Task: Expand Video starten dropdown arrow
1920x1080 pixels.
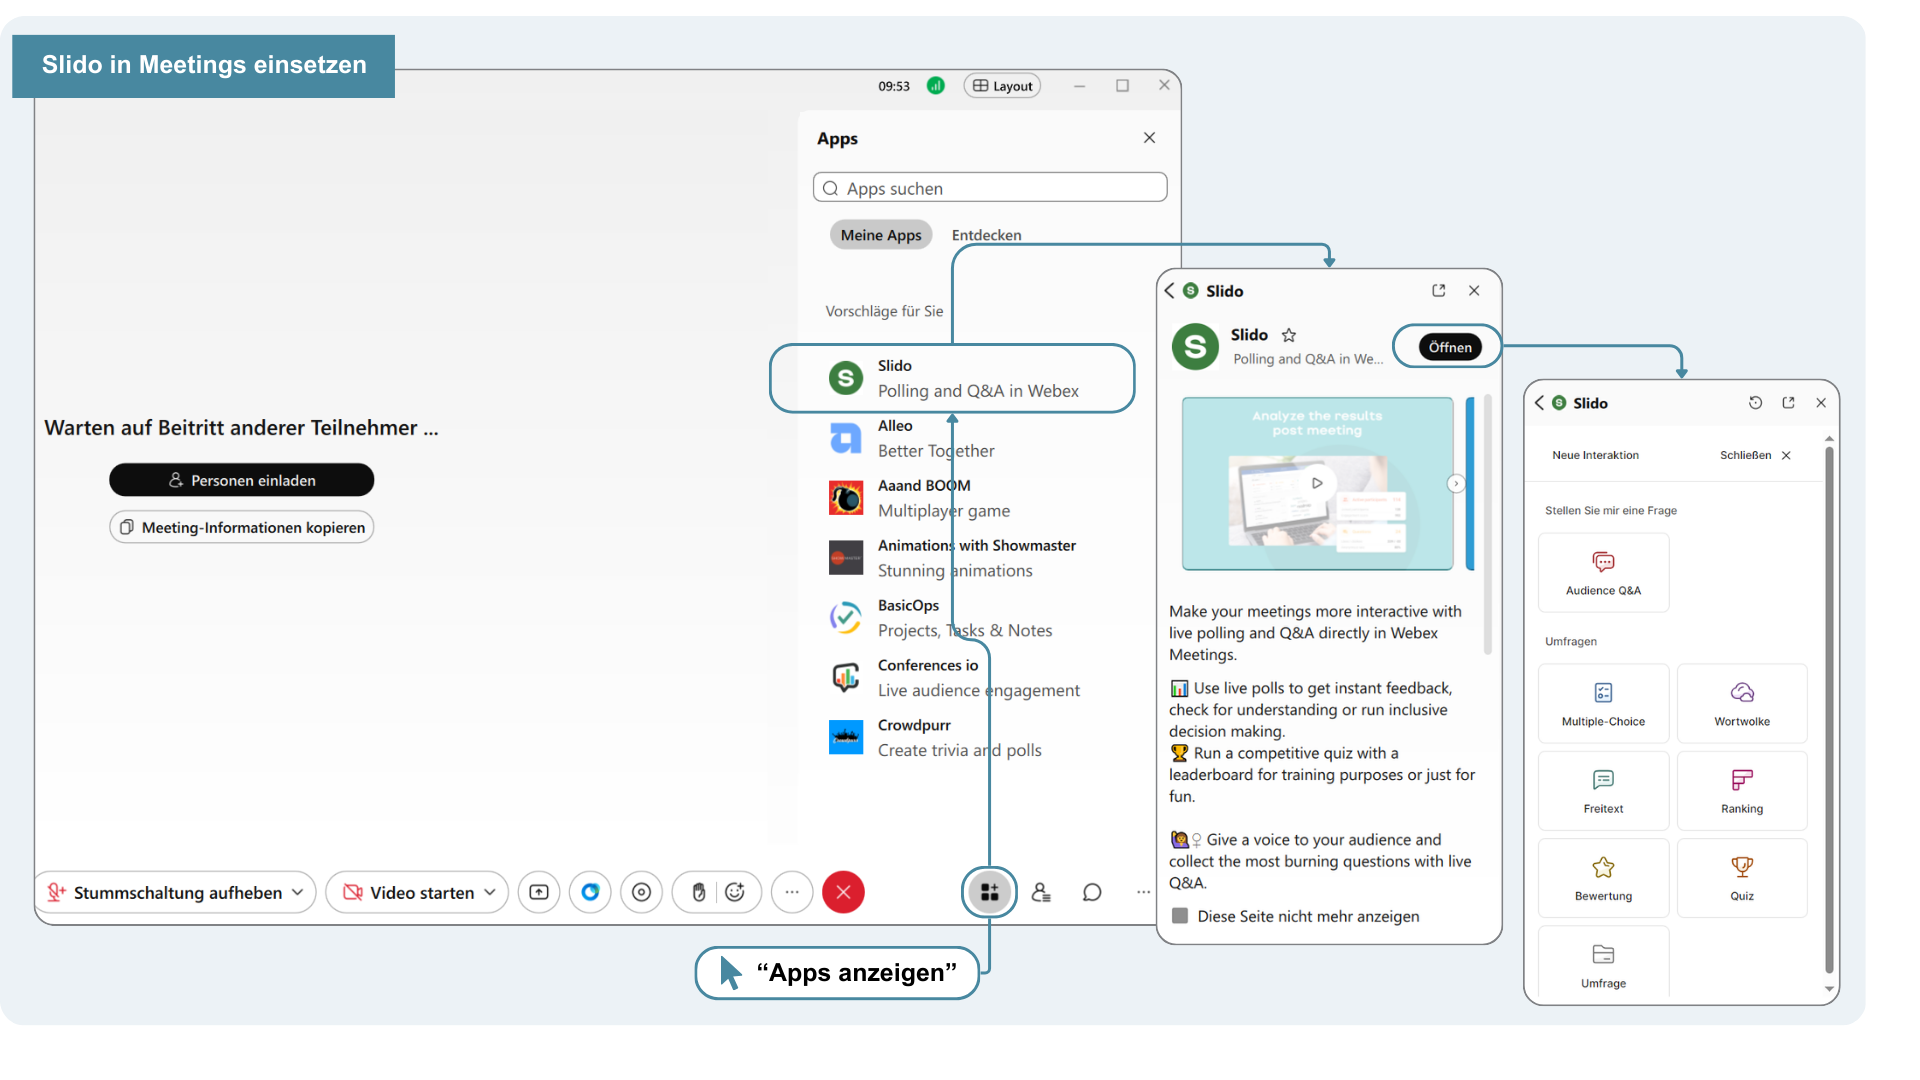Action: coord(490,892)
